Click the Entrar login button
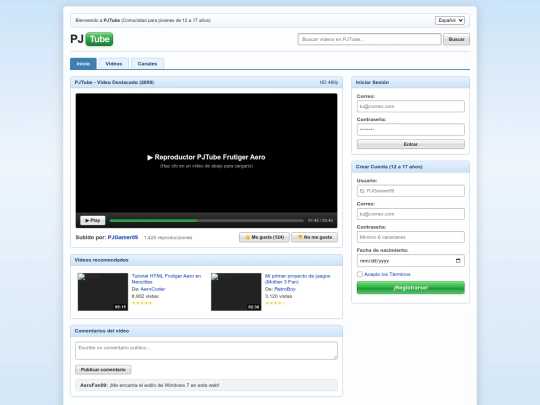Viewport: 540px width, 405px height. [411, 144]
